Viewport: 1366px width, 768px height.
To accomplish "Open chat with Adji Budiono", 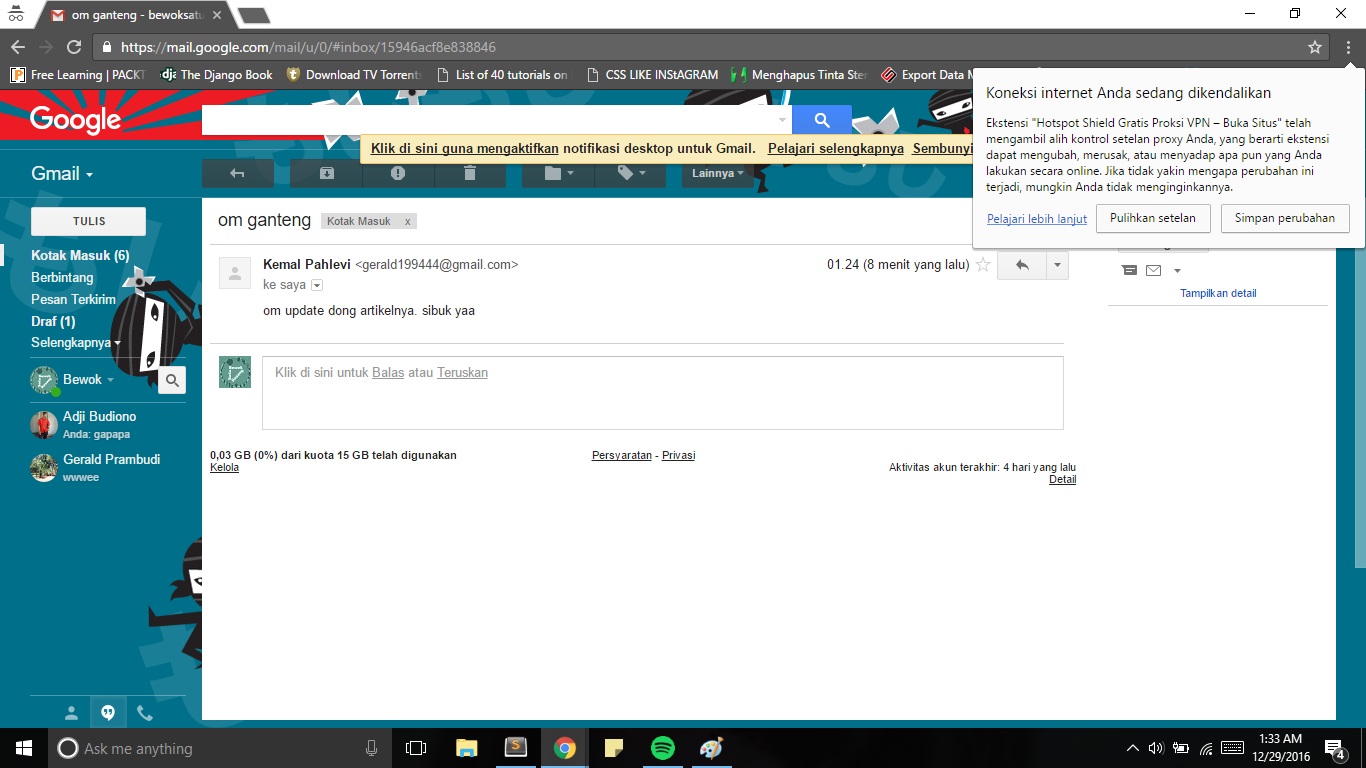I will (100, 424).
